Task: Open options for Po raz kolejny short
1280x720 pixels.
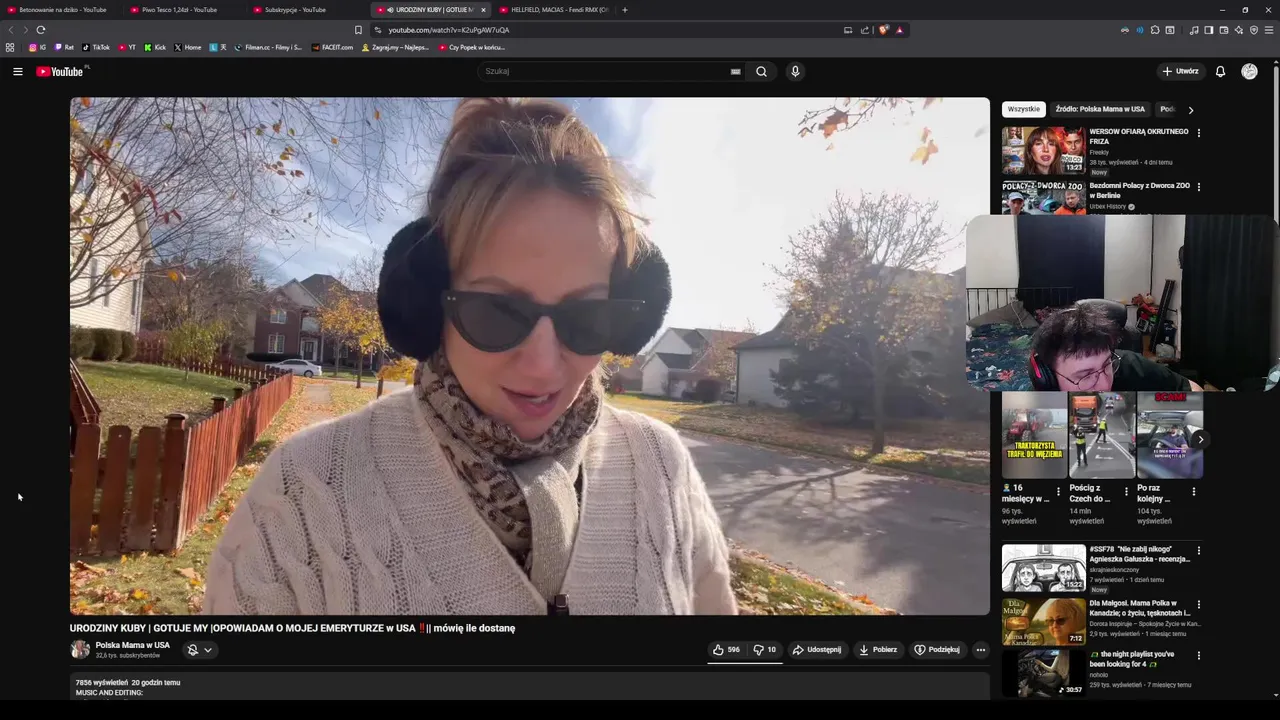Action: 1193,491
